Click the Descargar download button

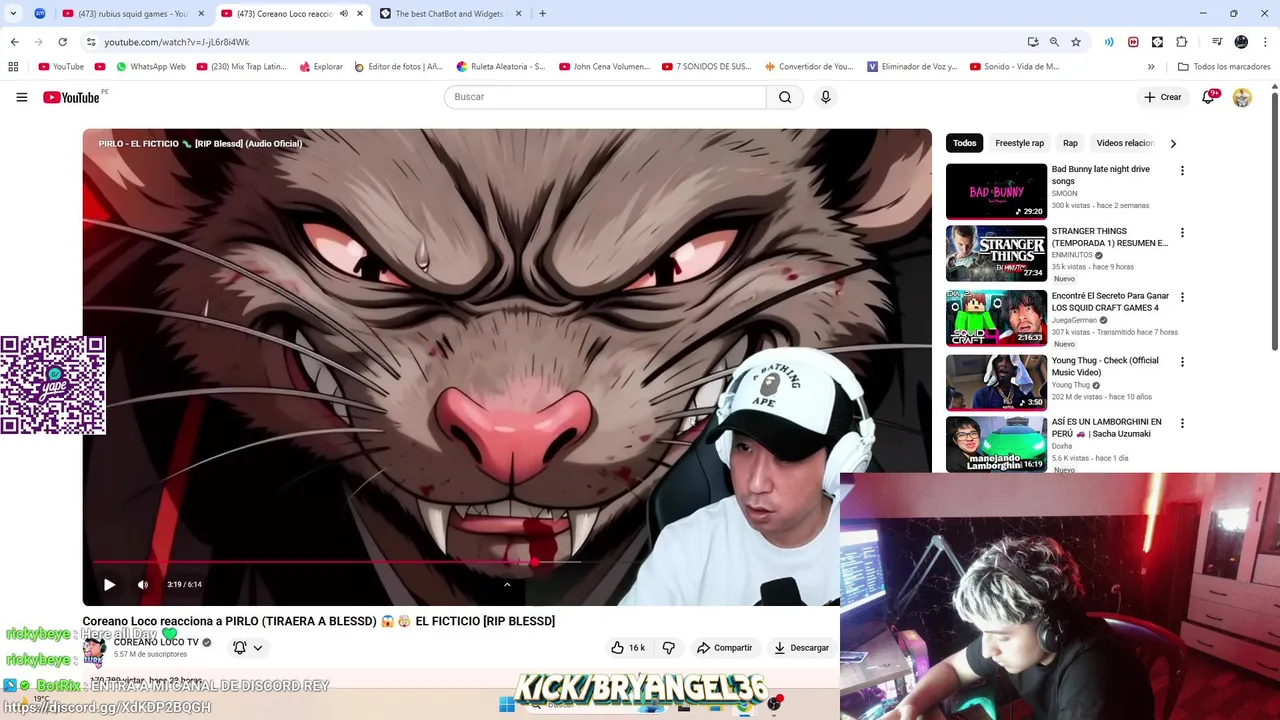pyautogui.click(x=801, y=647)
